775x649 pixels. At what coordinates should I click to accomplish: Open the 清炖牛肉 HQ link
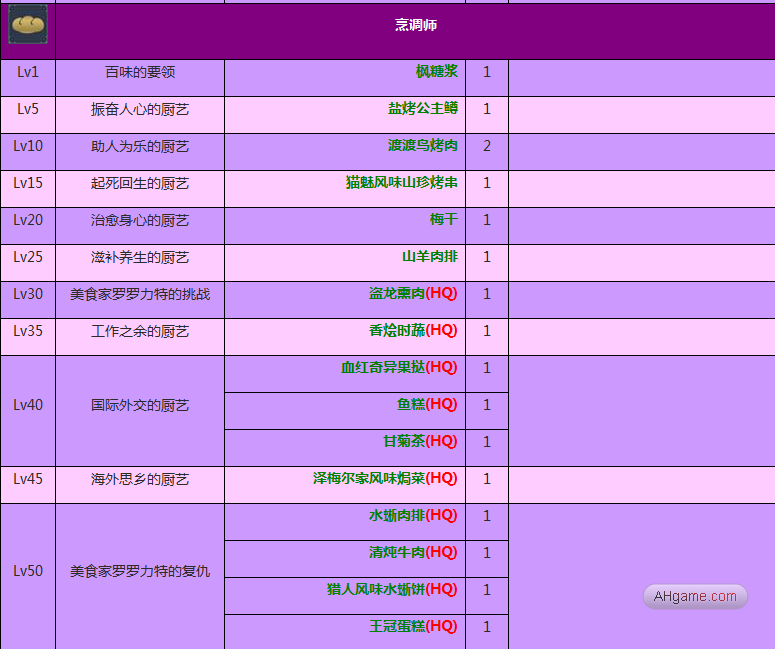(x=412, y=553)
